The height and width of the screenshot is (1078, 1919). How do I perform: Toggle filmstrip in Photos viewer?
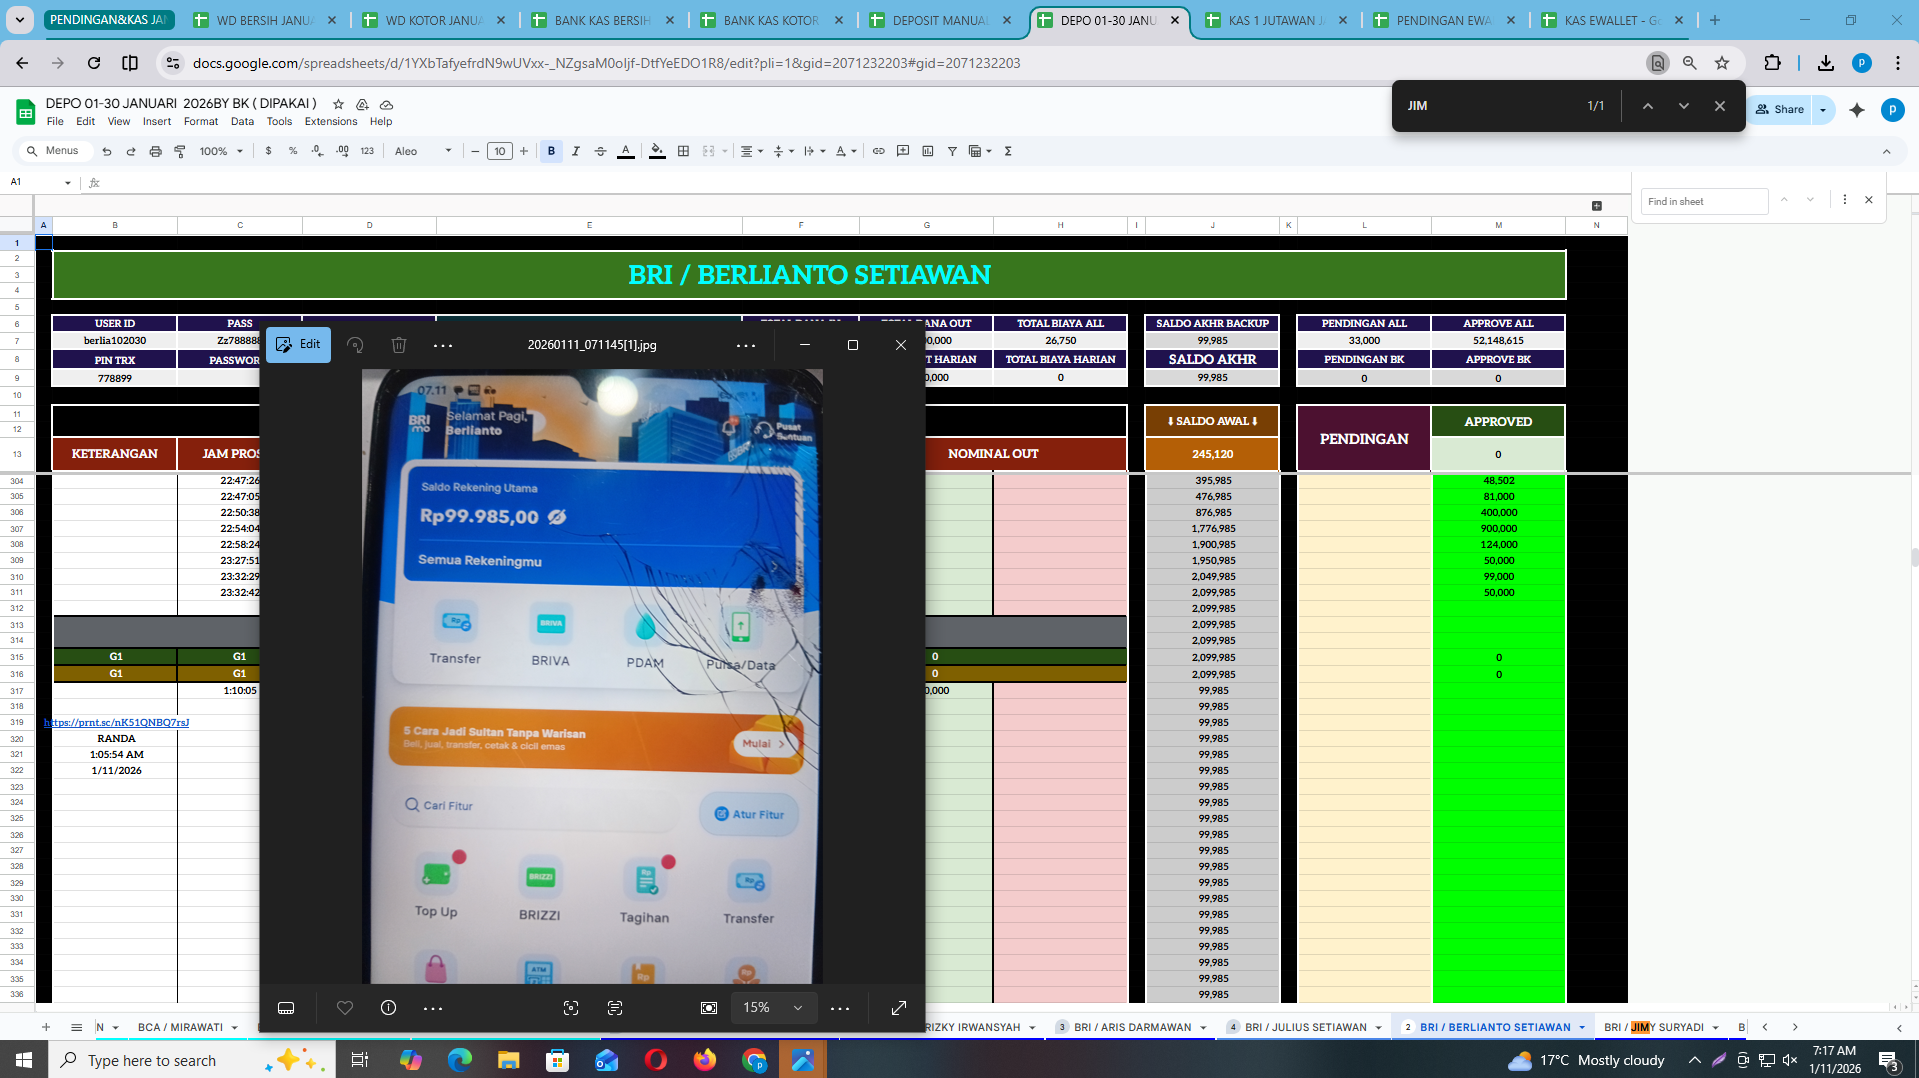pos(286,1008)
